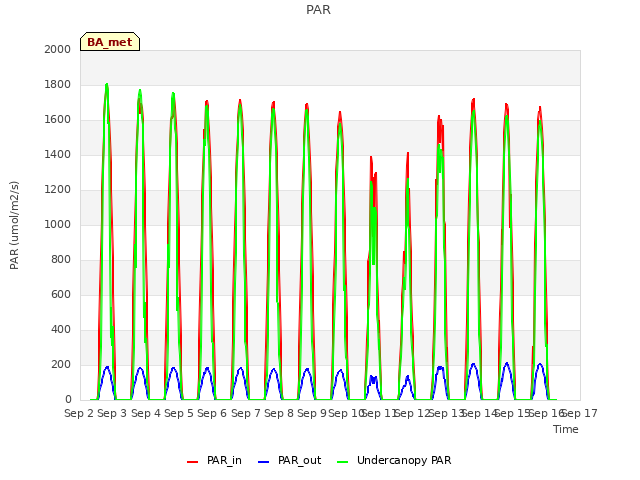The height and width of the screenshot is (480, 640).
Task: Click the Sep 3 midday PAR peak near 1800
Action: [107, 85]
